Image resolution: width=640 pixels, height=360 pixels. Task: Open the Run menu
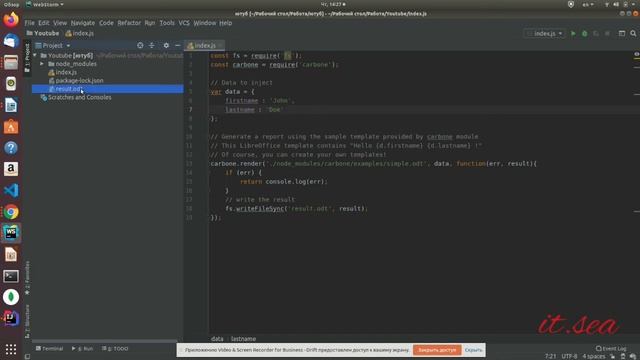pos(150,23)
